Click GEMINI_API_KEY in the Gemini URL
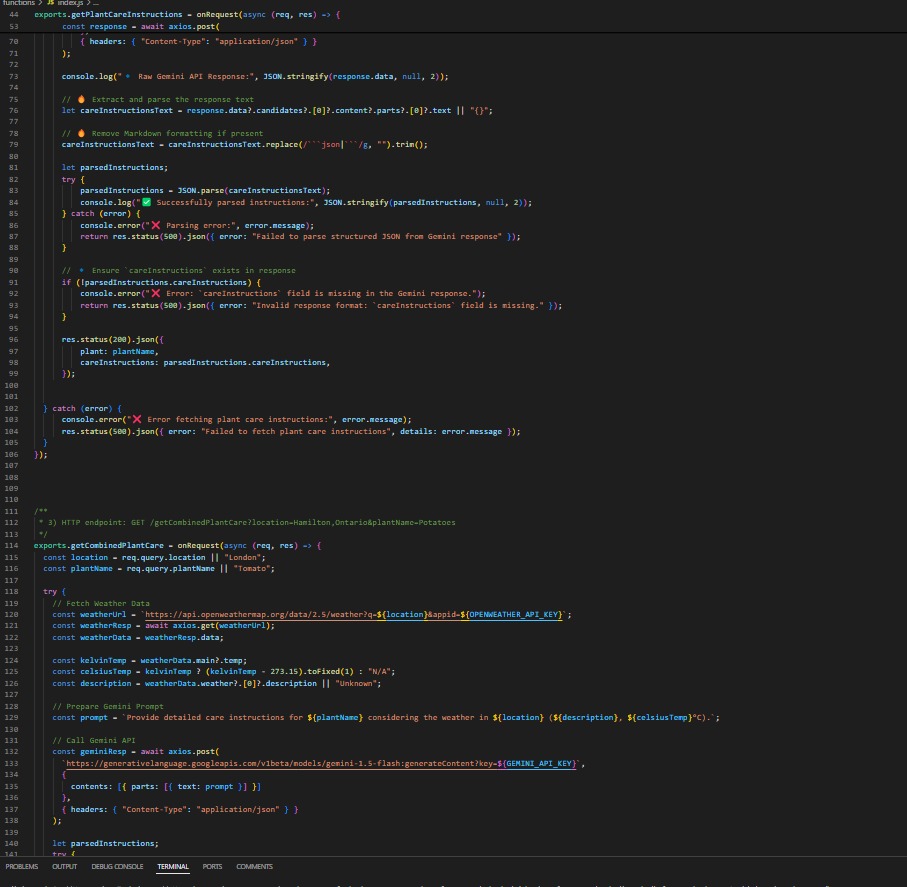Screen dimensions: 907x887 pos(539,763)
